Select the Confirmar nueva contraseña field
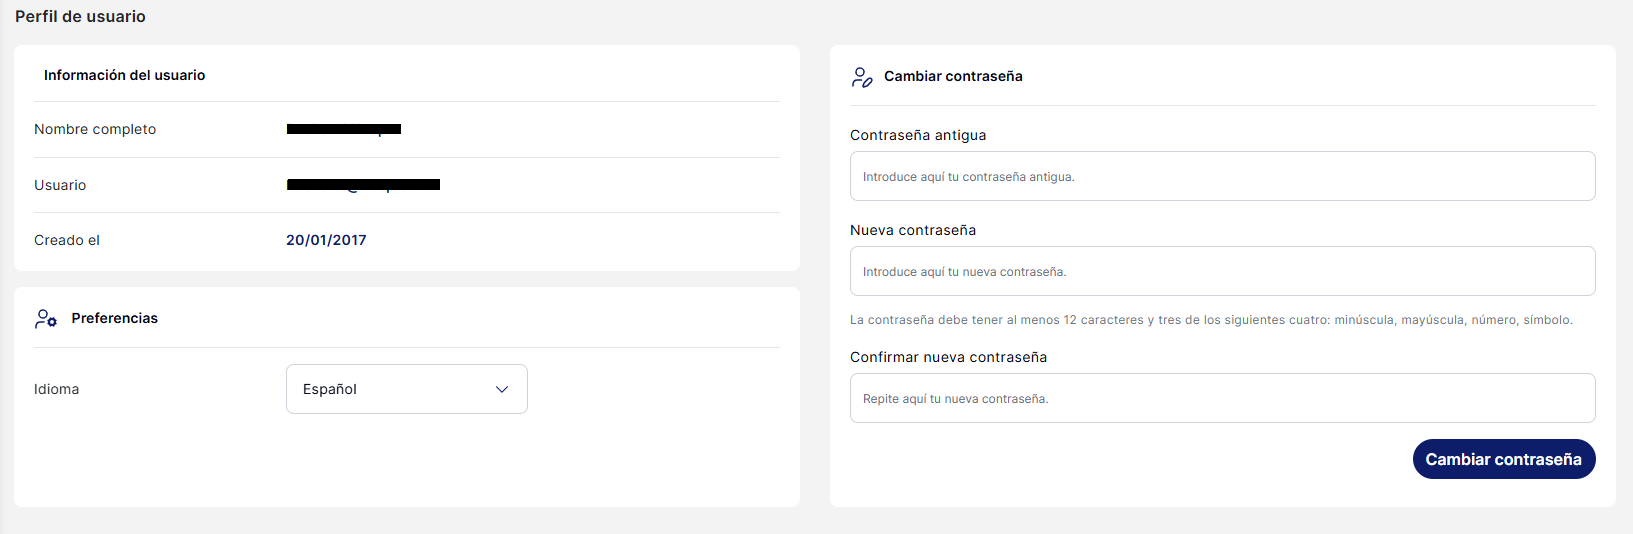Image resolution: width=1633 pixels, height=534 pixels. [x=1222, y=399]
